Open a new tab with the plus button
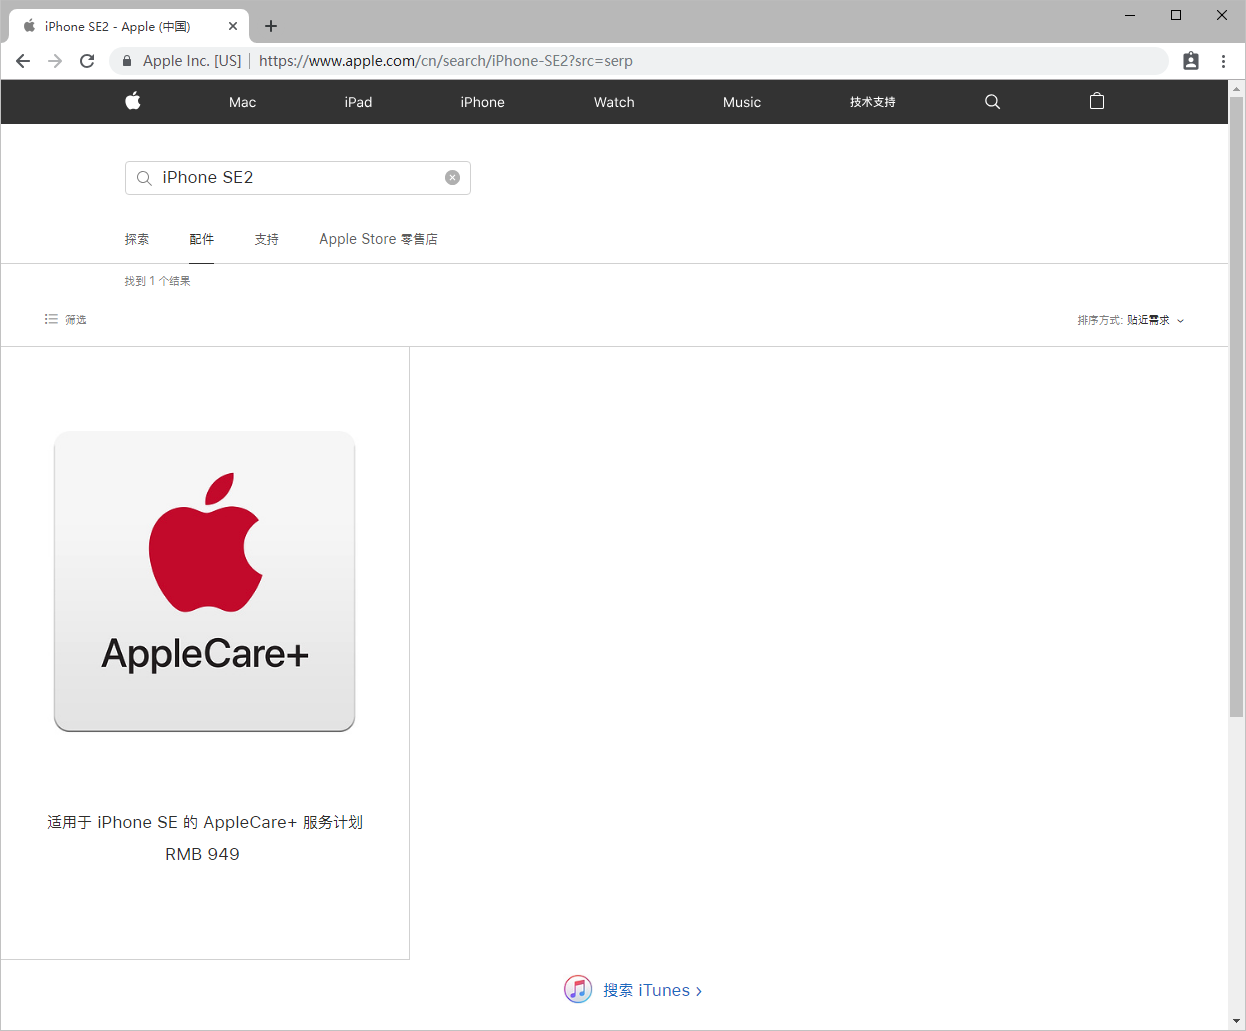The width and height of the screenshot is (1246, 1031). tap(270, 26)
